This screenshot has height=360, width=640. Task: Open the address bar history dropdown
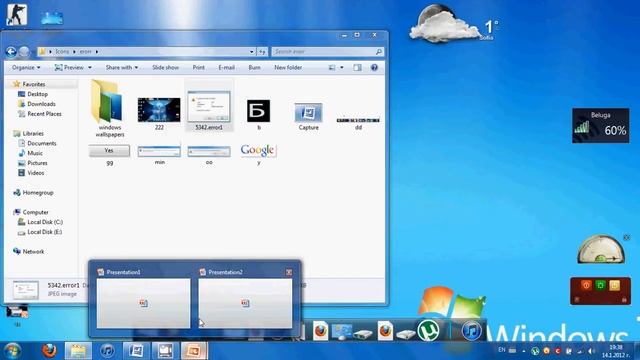(251, 52)
